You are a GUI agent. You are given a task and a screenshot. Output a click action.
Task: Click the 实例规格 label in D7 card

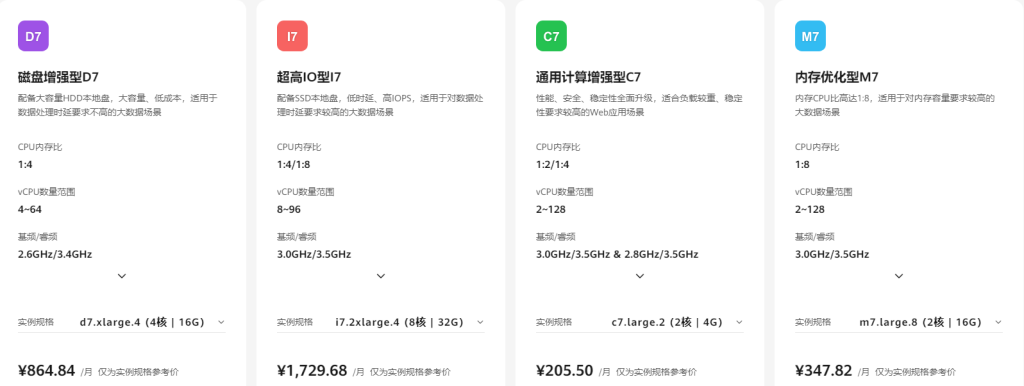(x=36, y=322)
